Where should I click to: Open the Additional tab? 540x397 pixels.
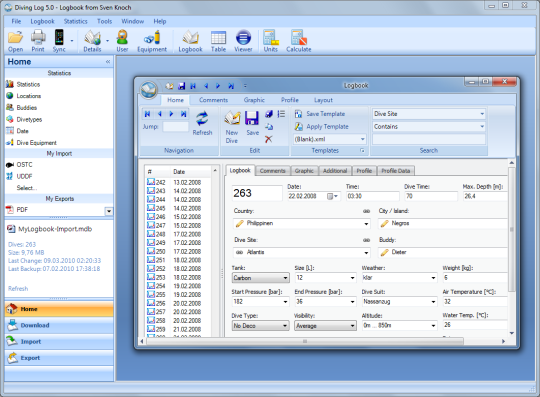tap(335, 171)
